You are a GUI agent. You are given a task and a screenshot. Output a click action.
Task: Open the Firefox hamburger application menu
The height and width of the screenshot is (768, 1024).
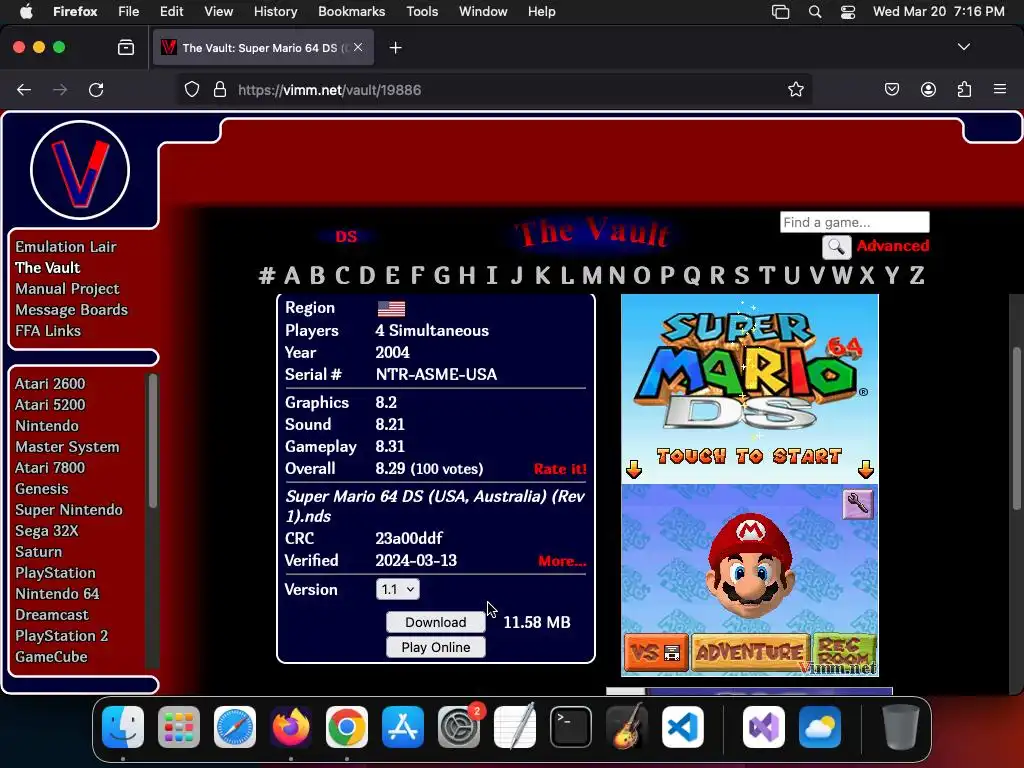pos(1000,89)
